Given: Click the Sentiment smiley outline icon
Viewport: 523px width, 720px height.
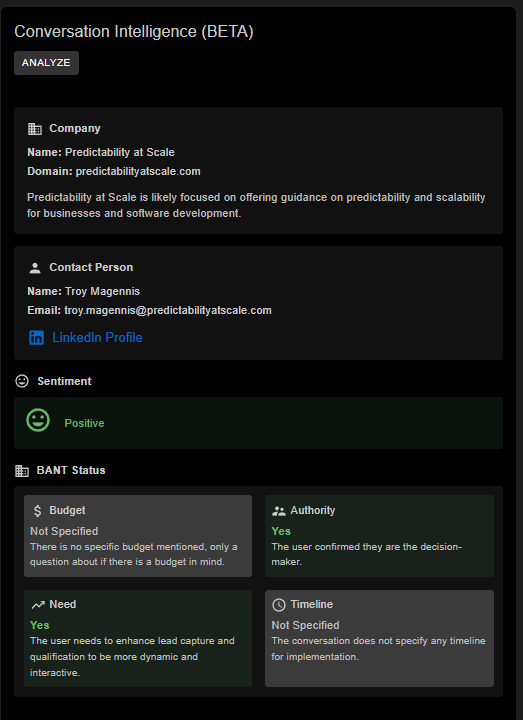Looking at the screenshot, I should (x=22, y=381).
